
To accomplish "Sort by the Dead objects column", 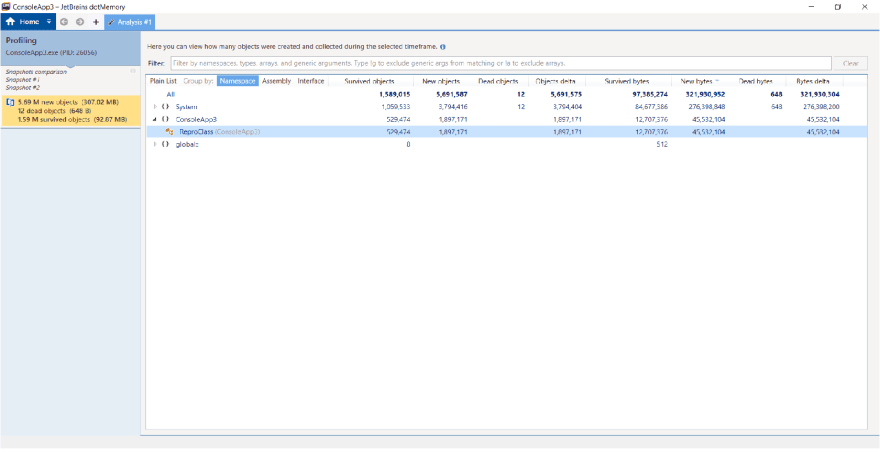I will point(498,81).
